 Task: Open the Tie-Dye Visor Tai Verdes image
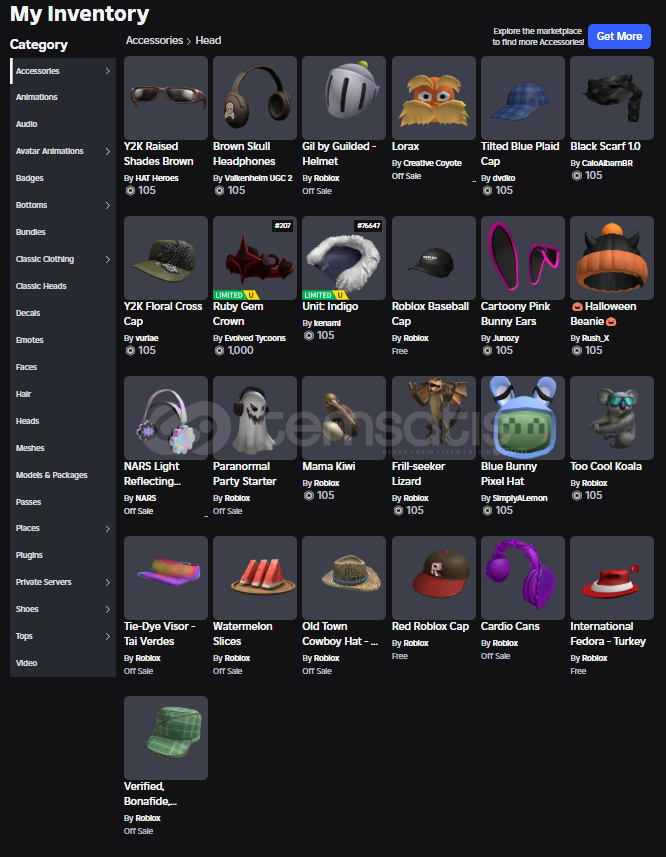166,578
